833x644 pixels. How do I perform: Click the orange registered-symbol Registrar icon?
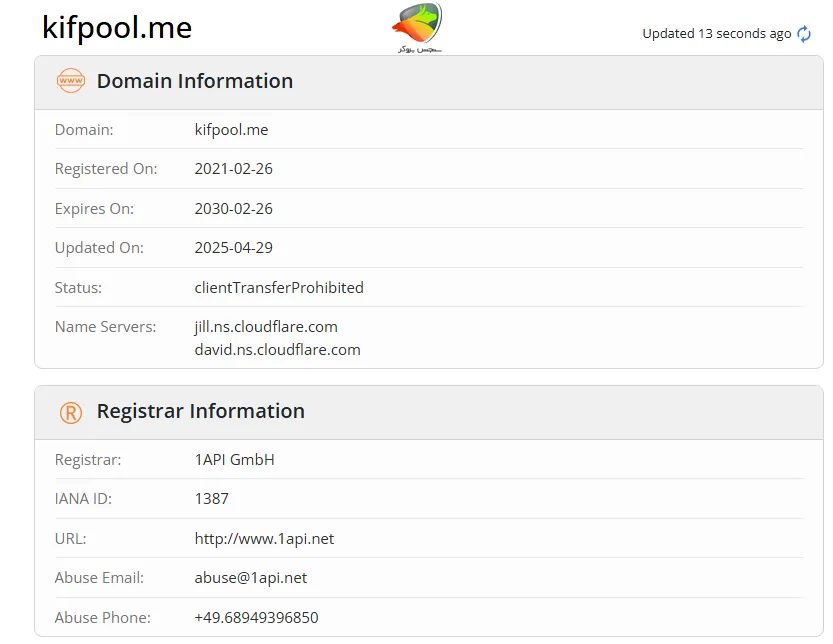(x=71, y=412)
